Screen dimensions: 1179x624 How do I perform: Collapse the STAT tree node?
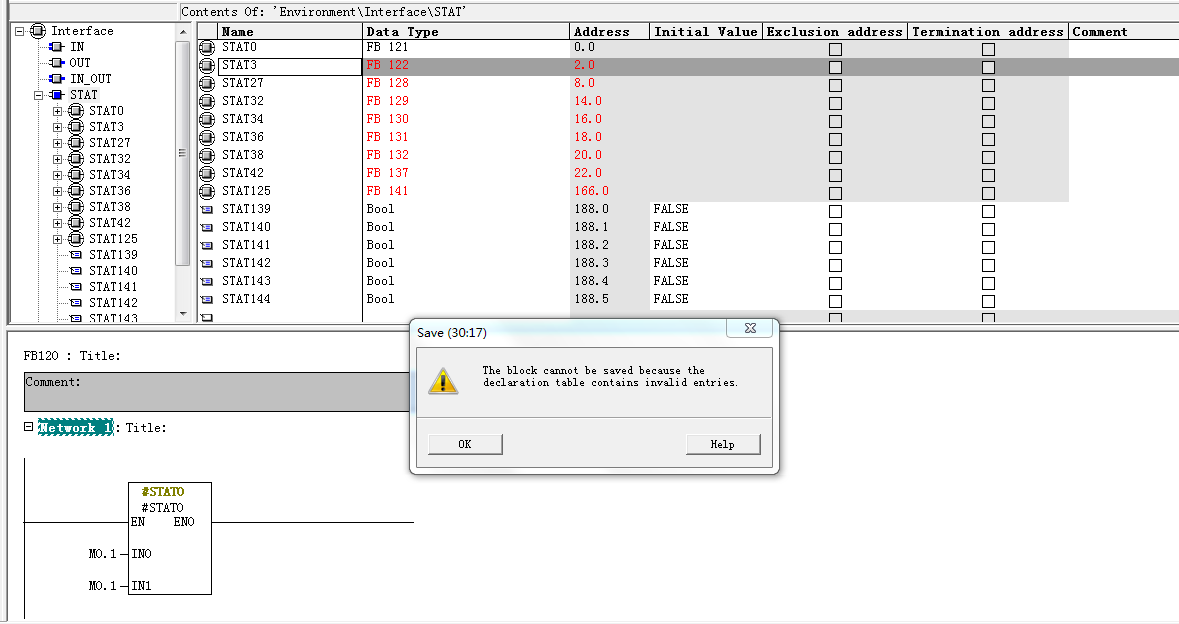pos(38,95)
